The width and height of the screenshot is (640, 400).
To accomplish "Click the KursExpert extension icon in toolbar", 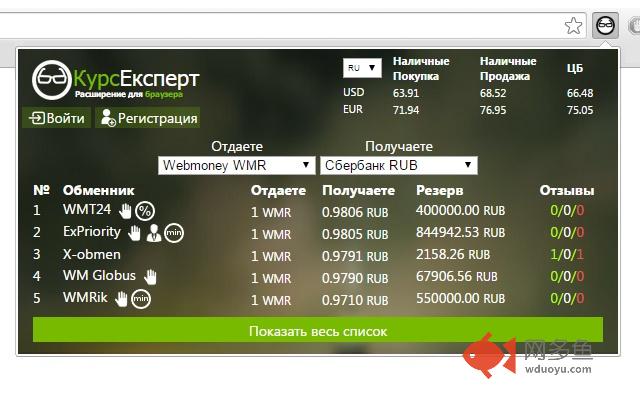I will coord(605,25).
